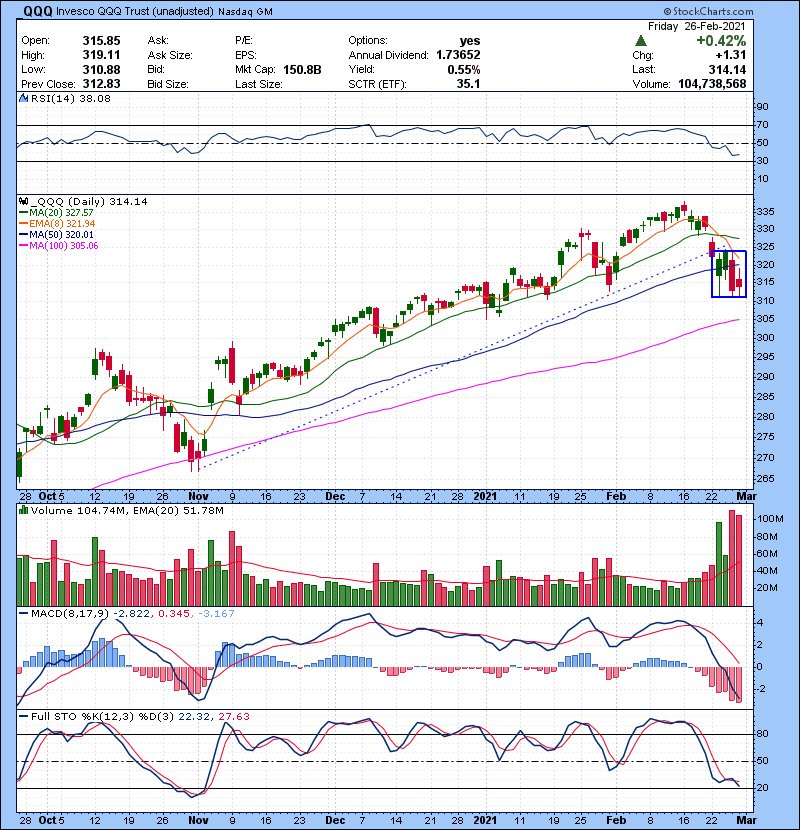
Task: Click the Last Size: label
Action: pos(258,84)
